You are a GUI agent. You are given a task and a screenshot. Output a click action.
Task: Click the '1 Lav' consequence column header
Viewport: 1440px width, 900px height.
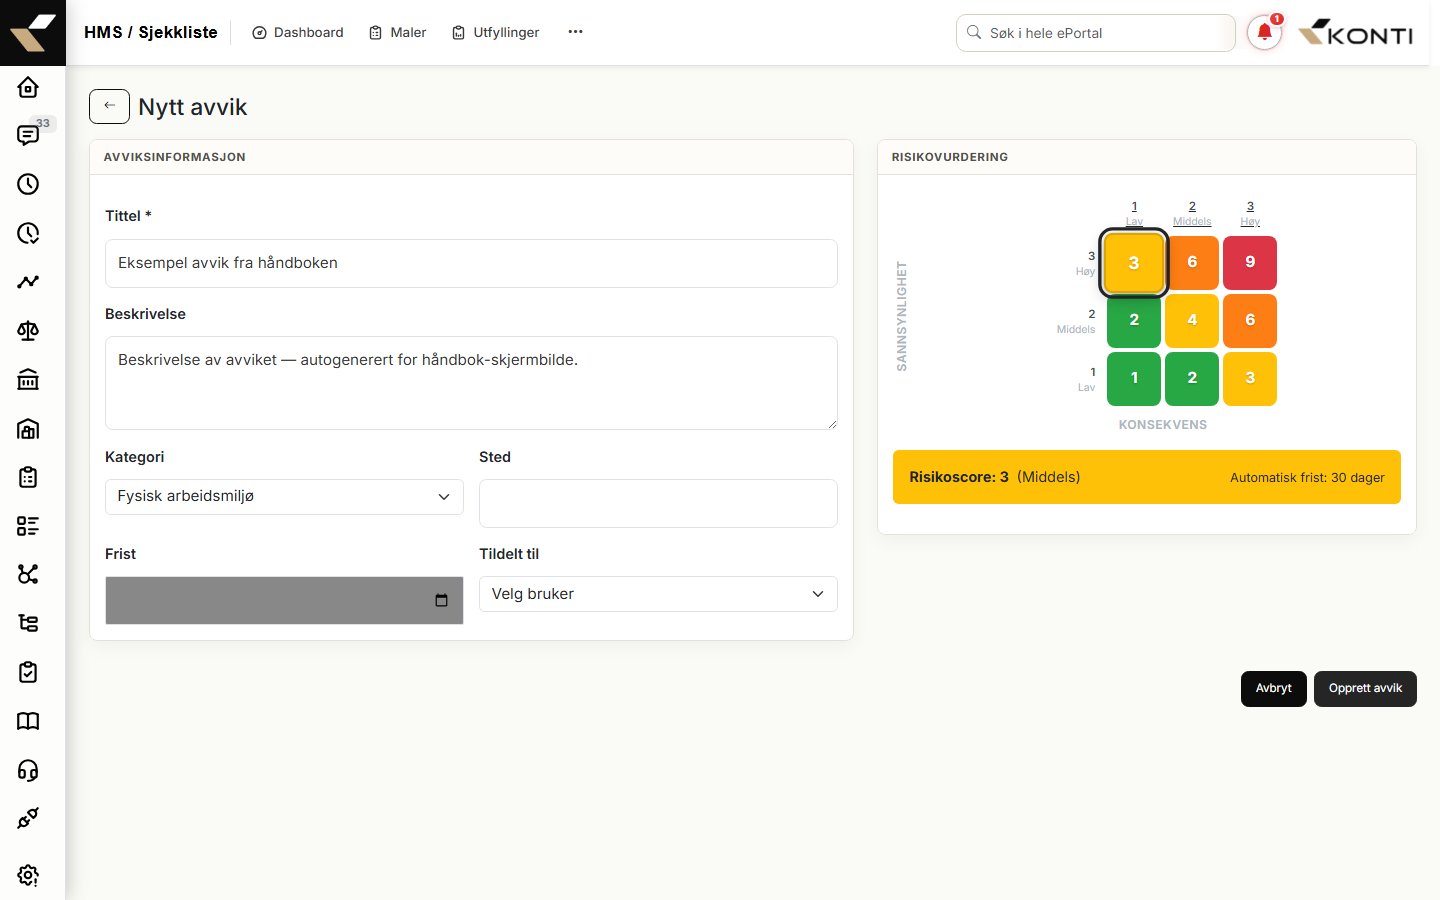1134,214
